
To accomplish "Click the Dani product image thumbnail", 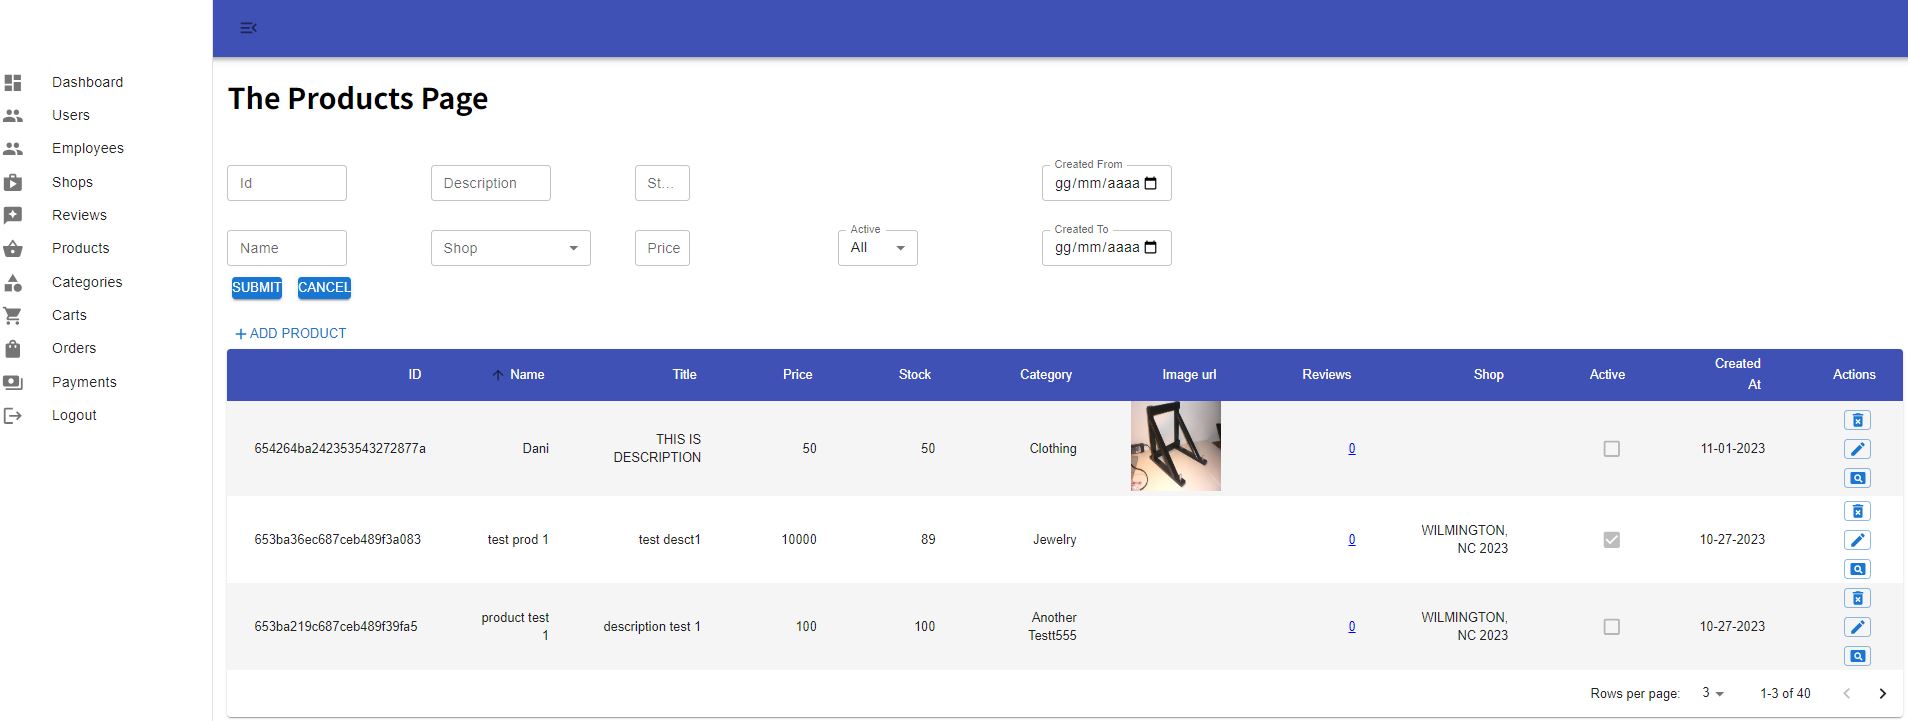I will click(x=1175, y=446).
